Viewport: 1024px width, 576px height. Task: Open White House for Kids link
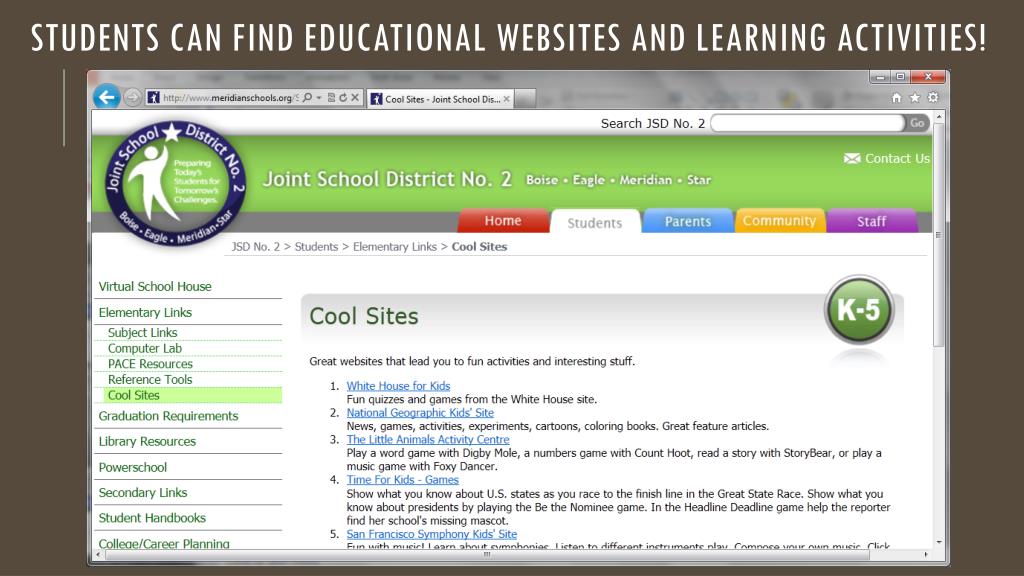coord(398,386)
